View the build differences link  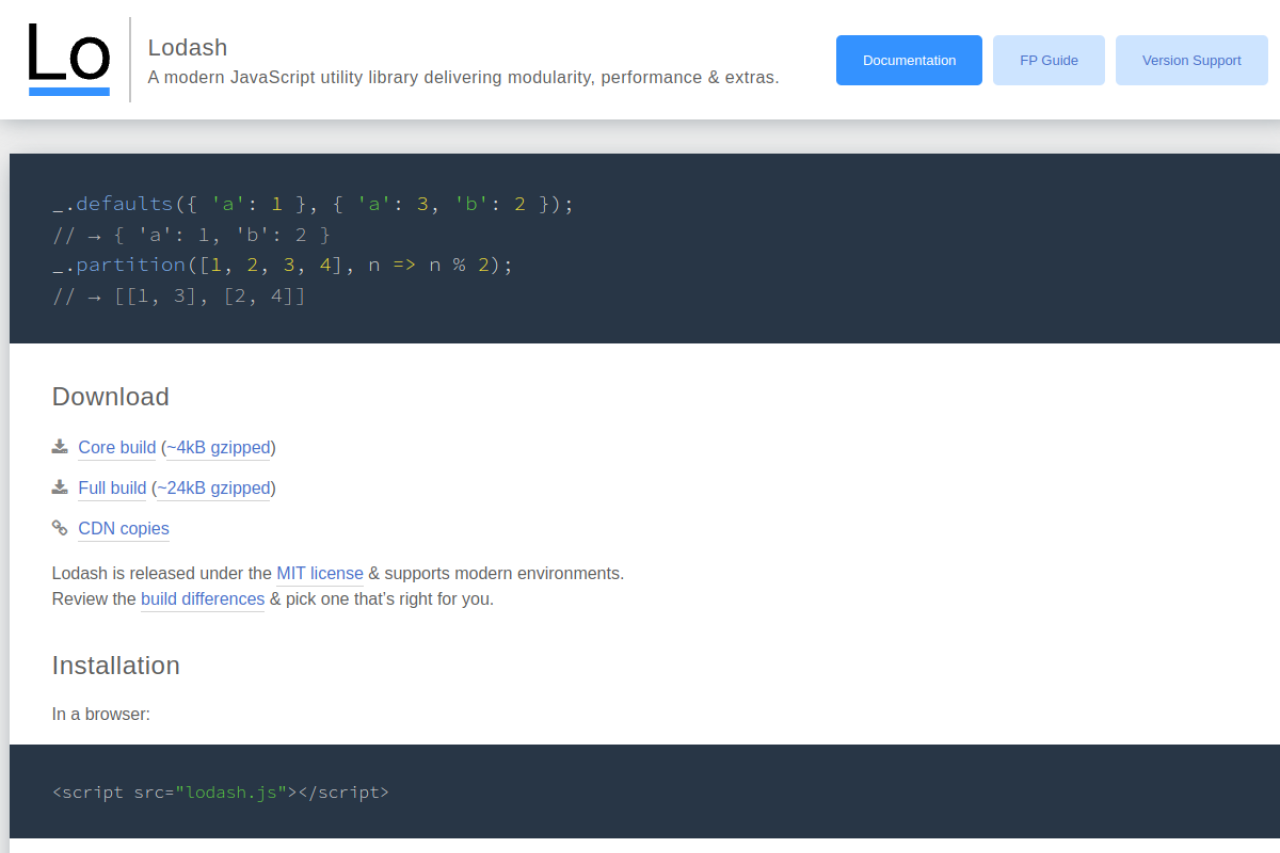(203, 599)
